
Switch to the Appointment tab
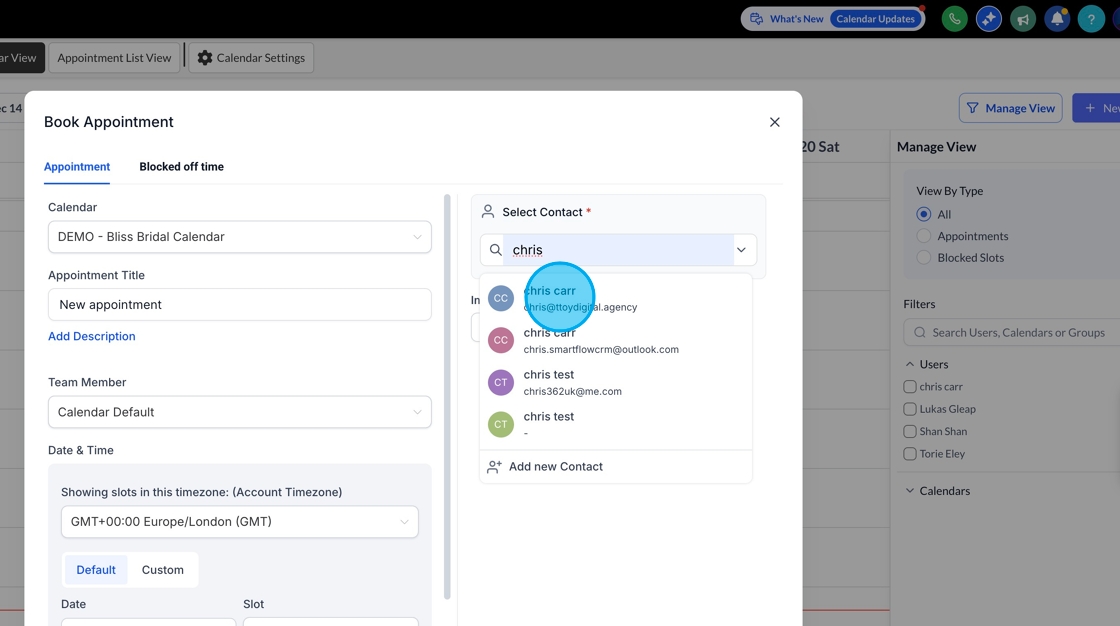tap(77, 167)
